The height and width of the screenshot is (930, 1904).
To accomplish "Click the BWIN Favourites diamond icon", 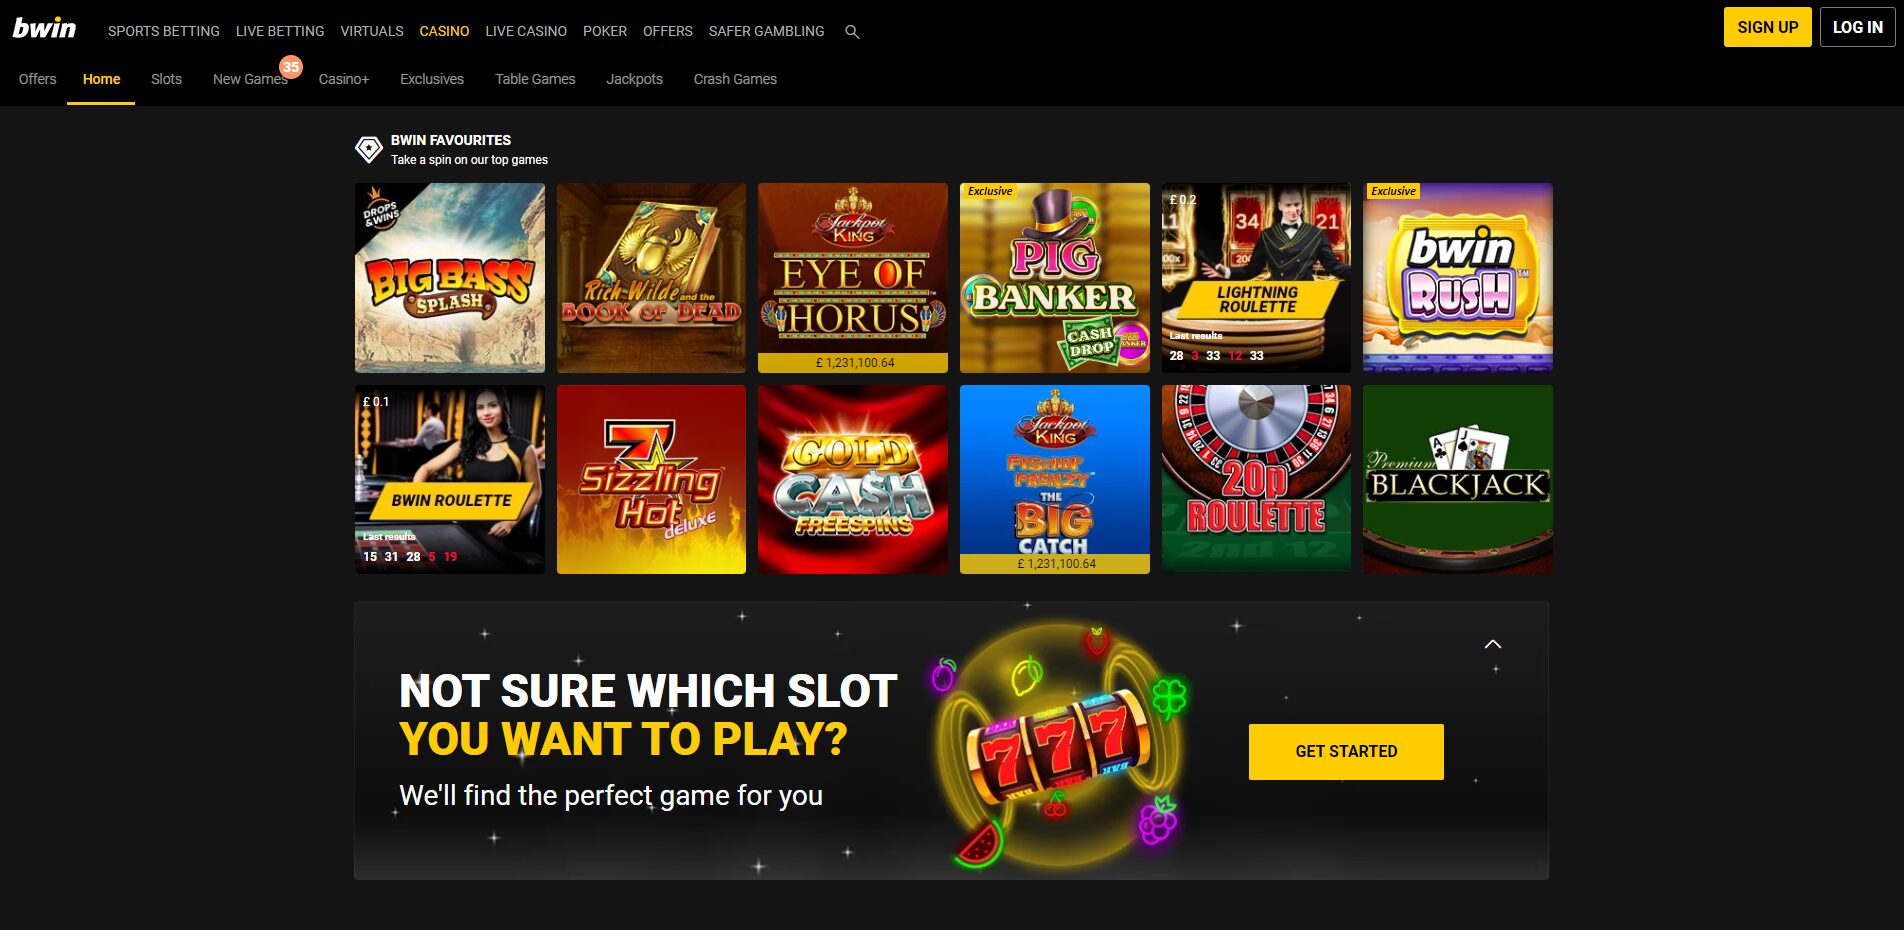I will (369, 150).
